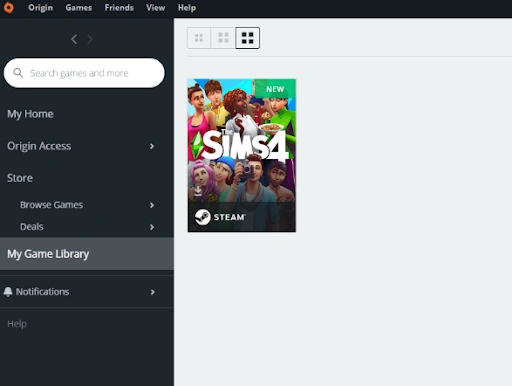Click the Notifications bell icon

pyautogui.click(x=8, y=292)
